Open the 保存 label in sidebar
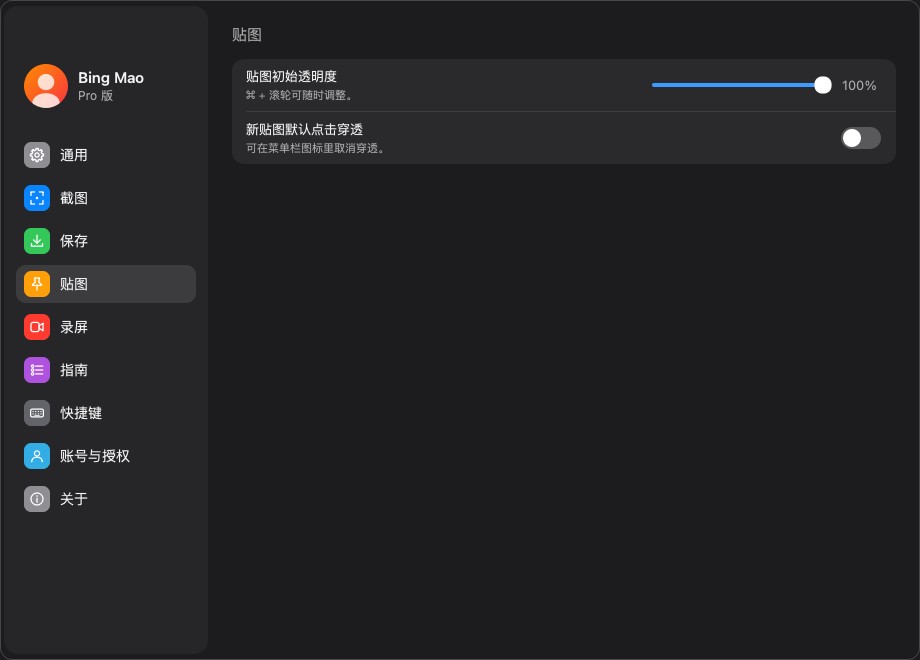The height and width of the screenshot is (660, 920). 74,241
